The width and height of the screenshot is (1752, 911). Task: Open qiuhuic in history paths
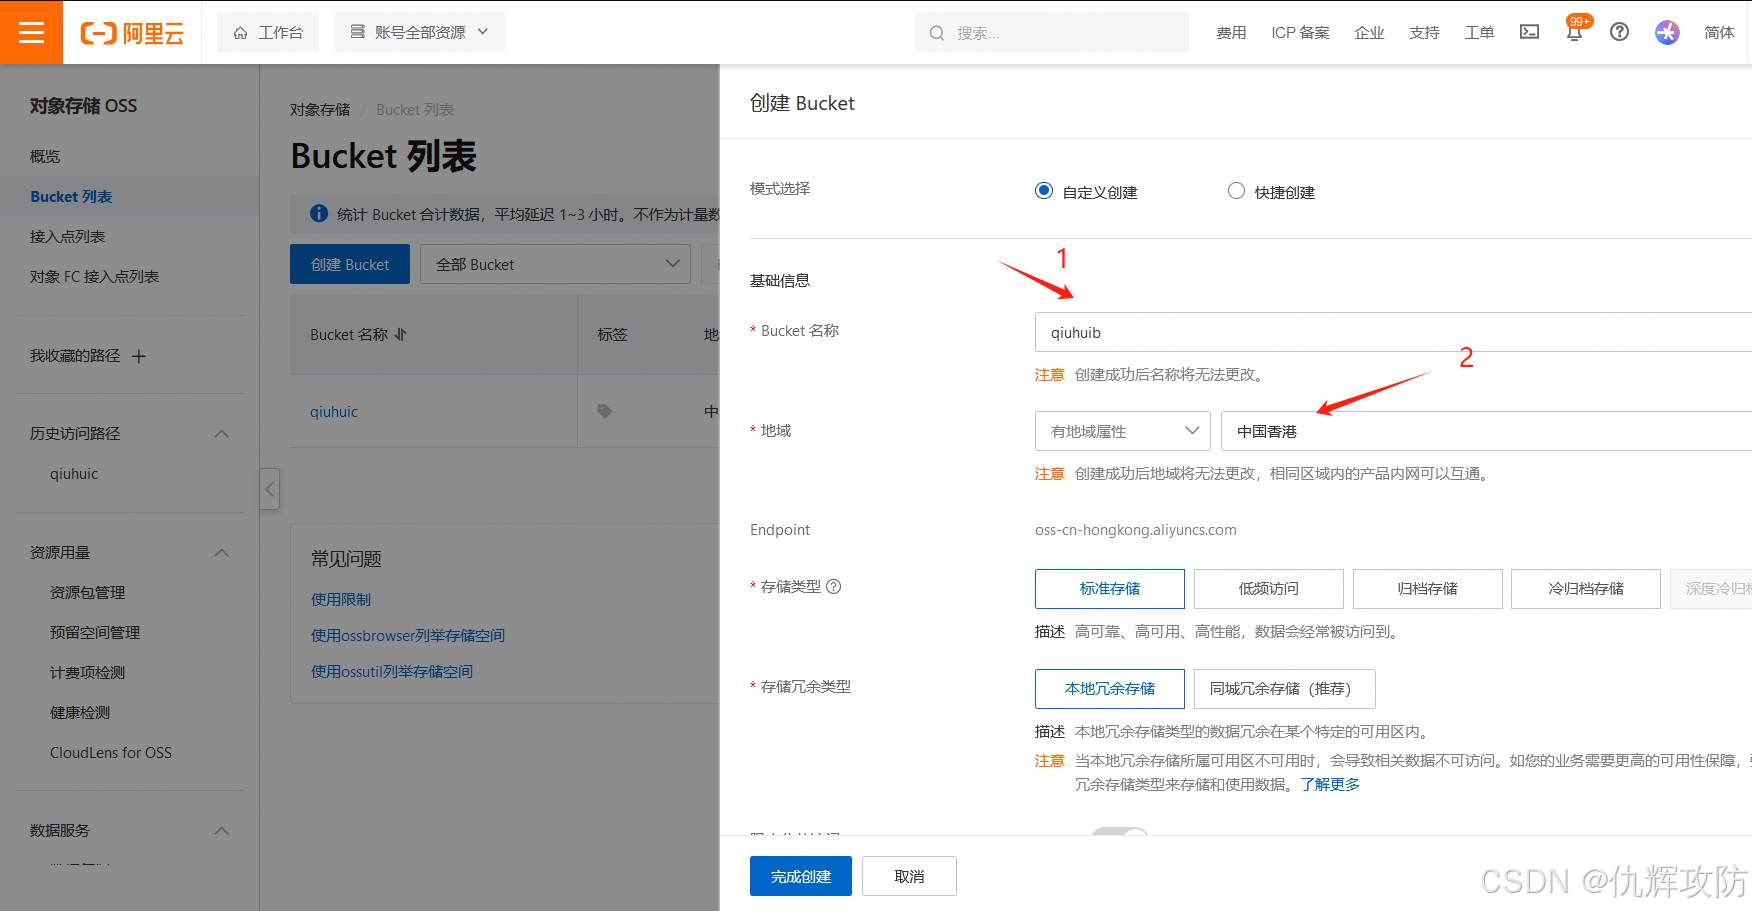click(74, 473)
